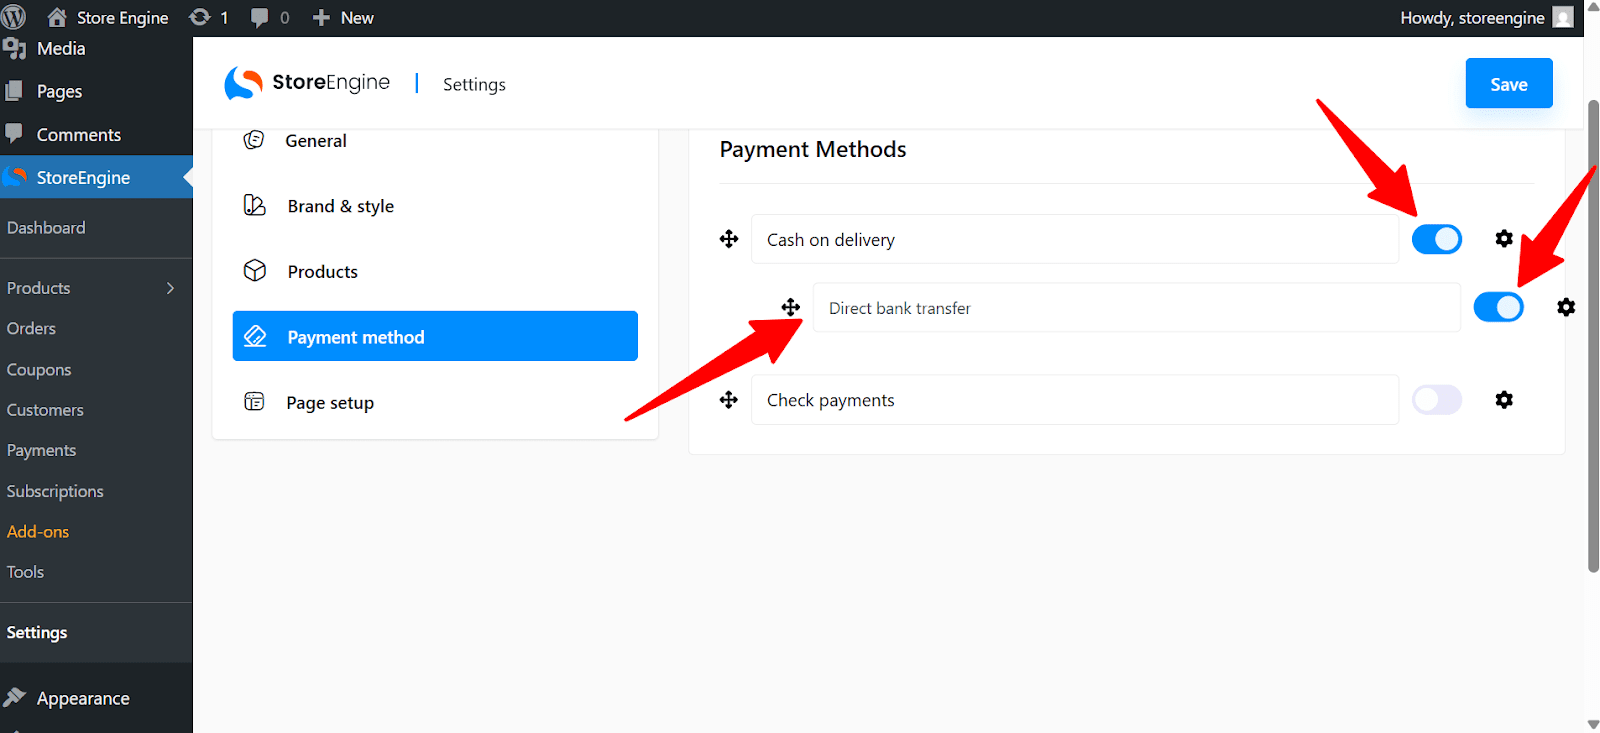Click the Comments icon in sidebar
The image size is (1600, 733).
[x=14, y=133]
